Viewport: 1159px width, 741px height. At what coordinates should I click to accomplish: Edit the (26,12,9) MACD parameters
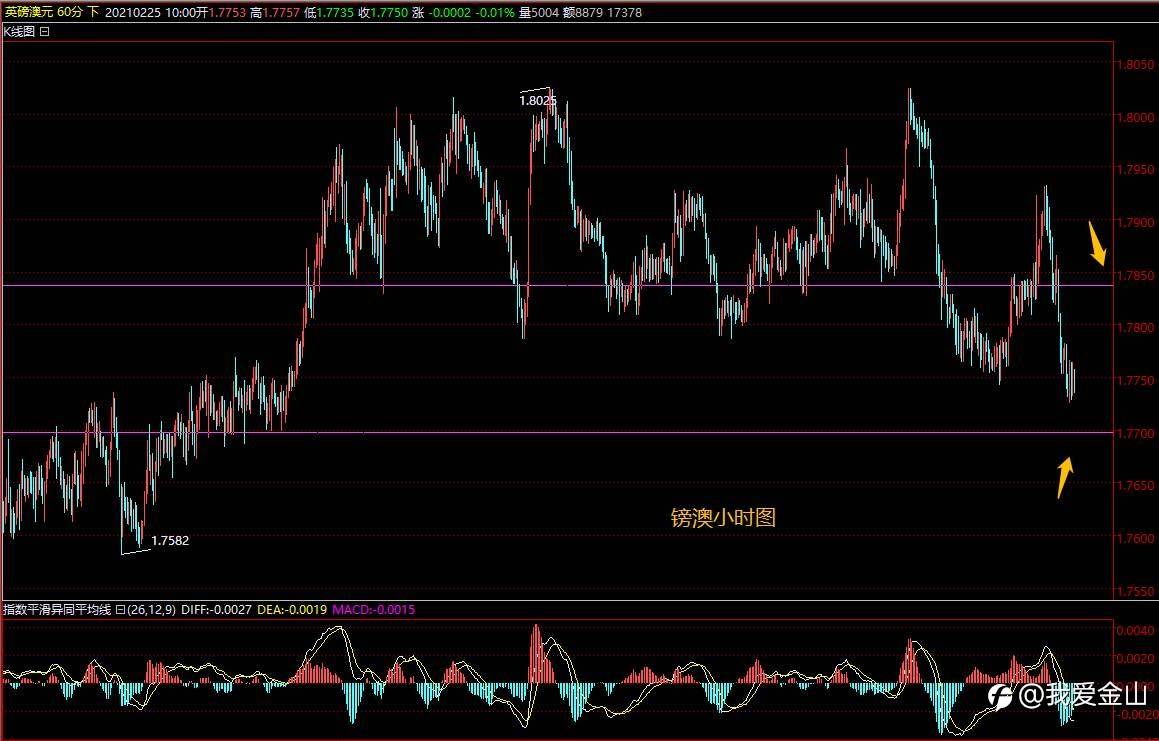(x=151, y=610)
